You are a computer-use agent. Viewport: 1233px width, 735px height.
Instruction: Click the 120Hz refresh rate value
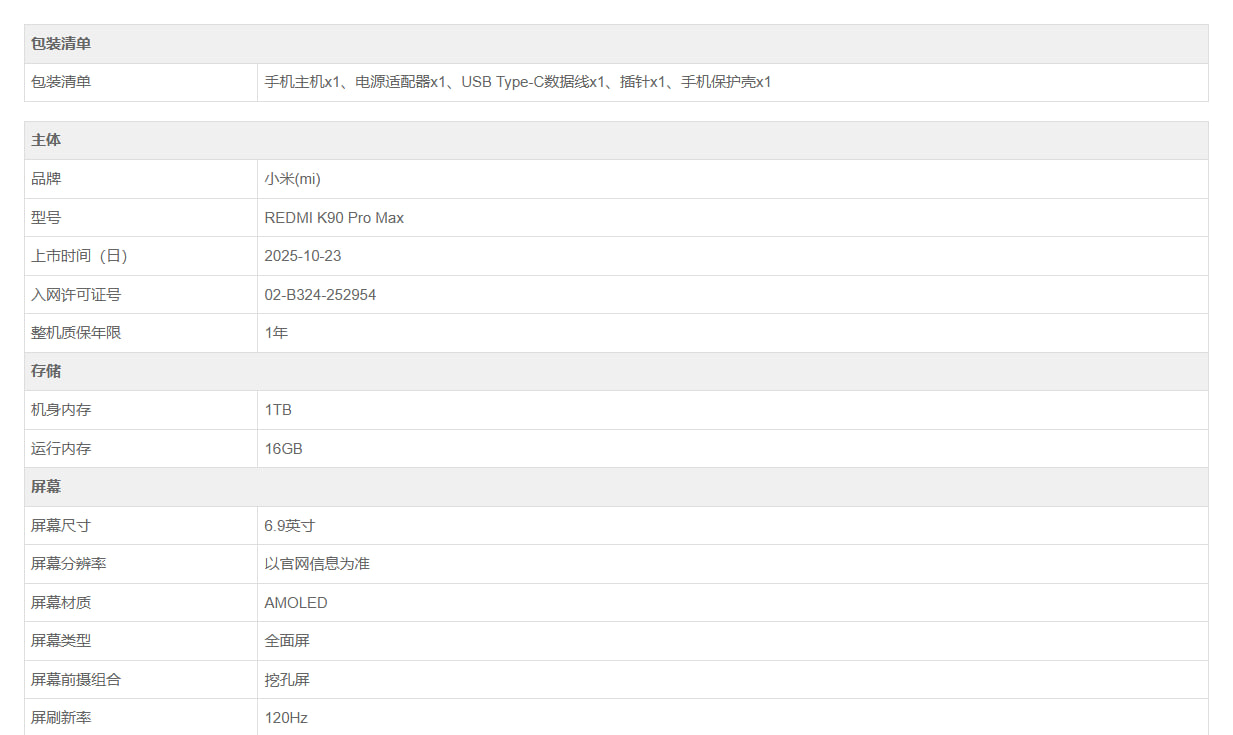point(286,718)
